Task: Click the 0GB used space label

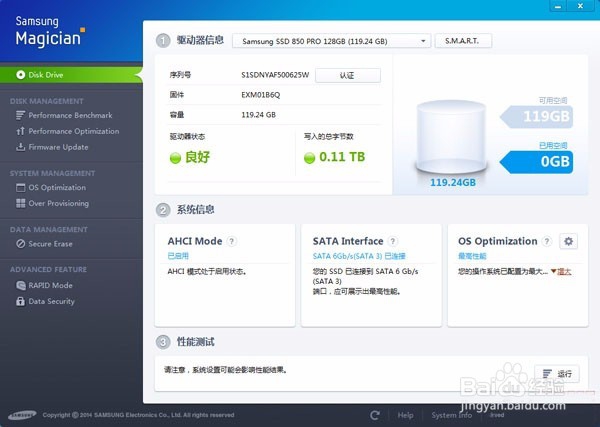Action: (x=537, y=162)
